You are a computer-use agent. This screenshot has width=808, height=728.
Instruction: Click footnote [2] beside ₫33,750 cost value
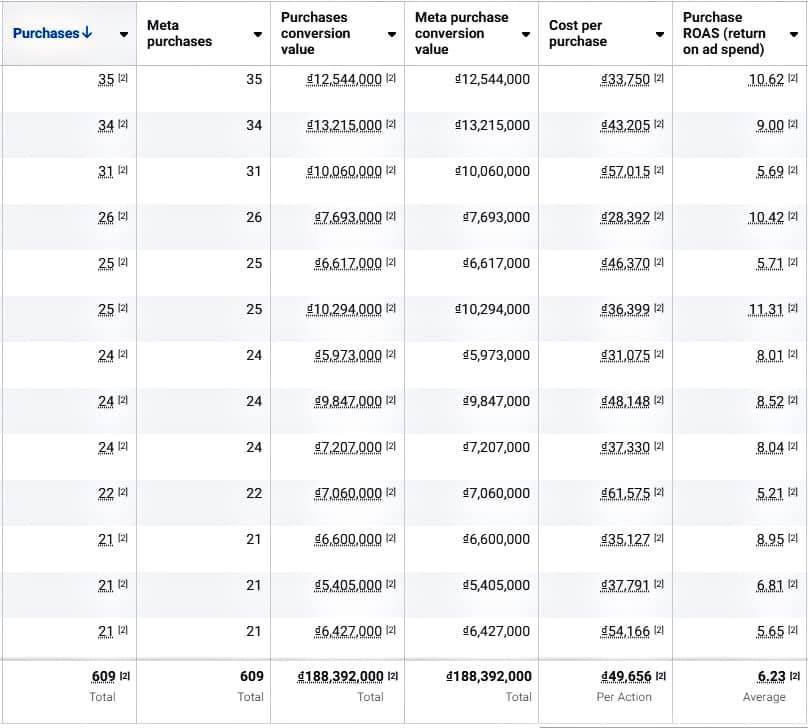(x=659, y=79)
